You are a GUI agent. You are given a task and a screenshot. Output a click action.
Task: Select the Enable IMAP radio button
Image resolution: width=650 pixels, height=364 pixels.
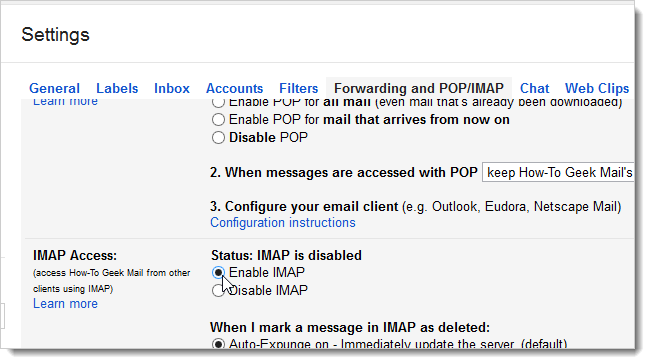[218, 273]
